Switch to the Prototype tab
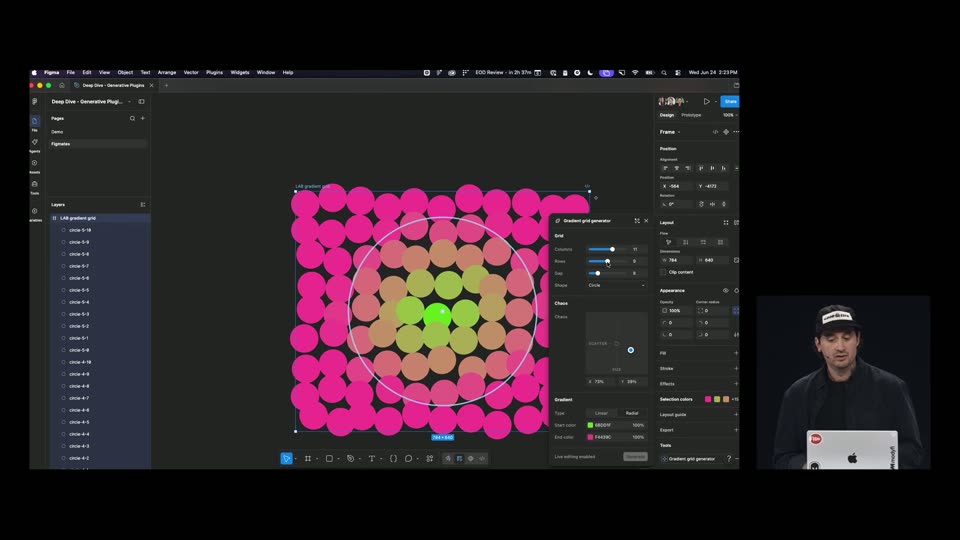 point(691,115)
